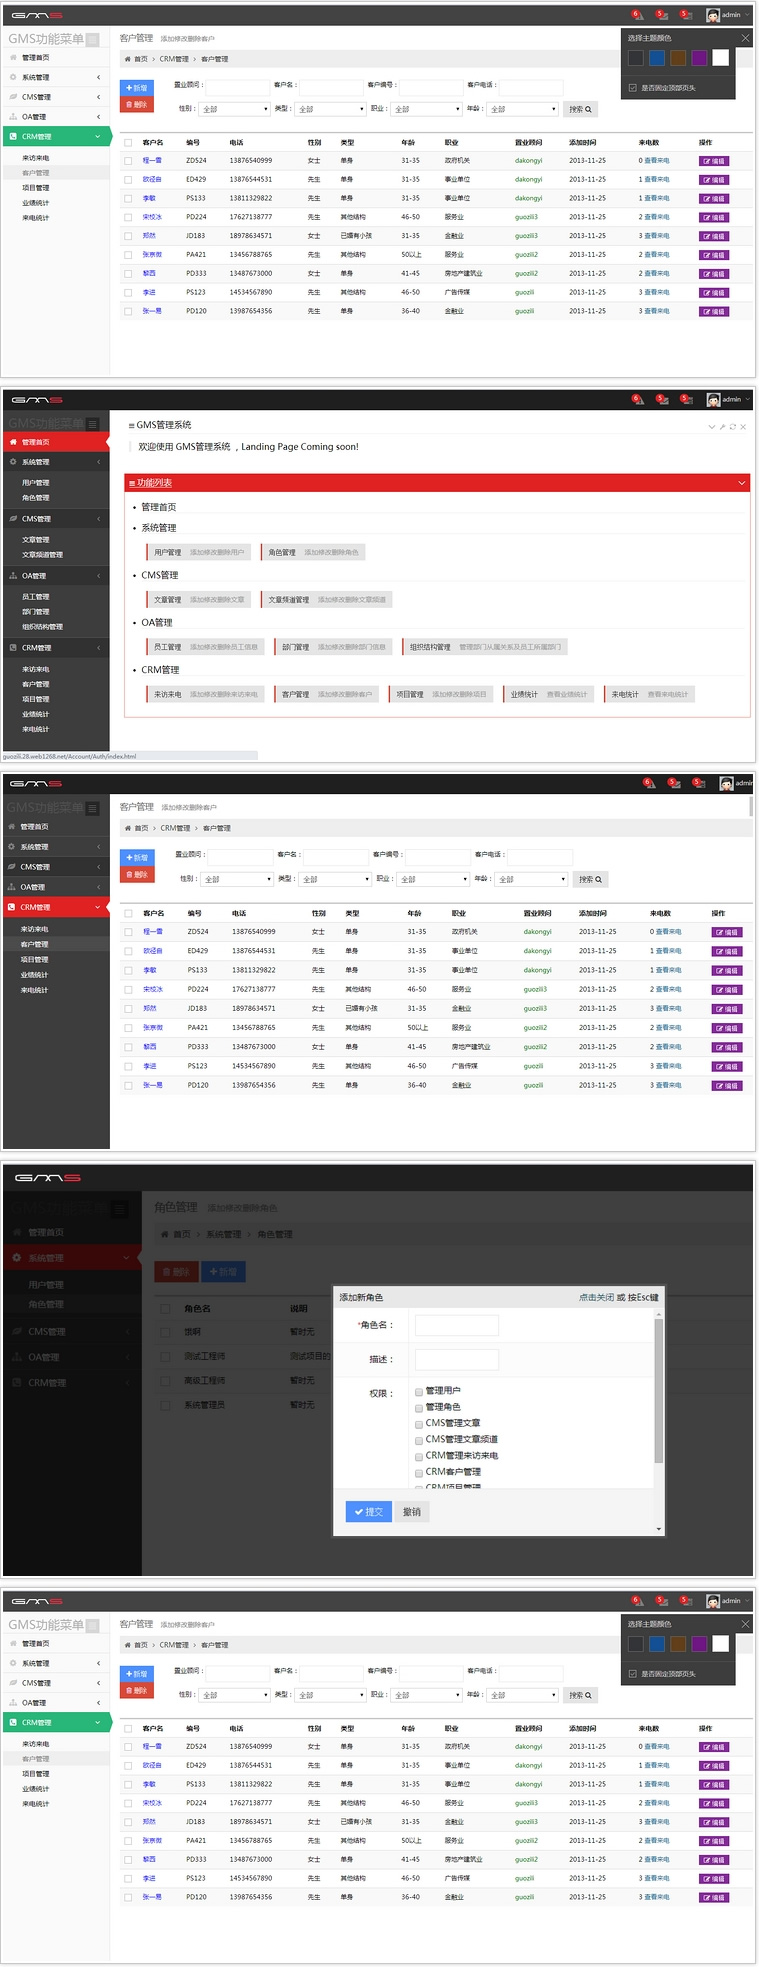The height and width of the screenshot is (1967, 759).
Task: Open 业绩统计 in dashboard sidebar
Action: tap(36, 714)
